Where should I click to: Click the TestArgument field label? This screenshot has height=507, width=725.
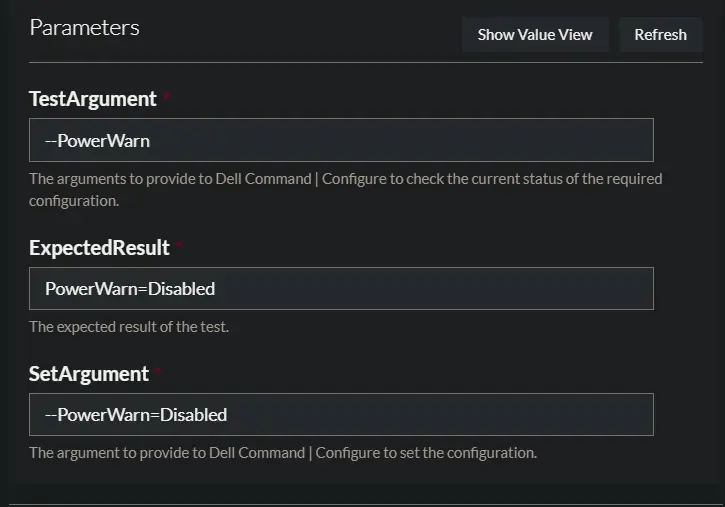point(93,99)
